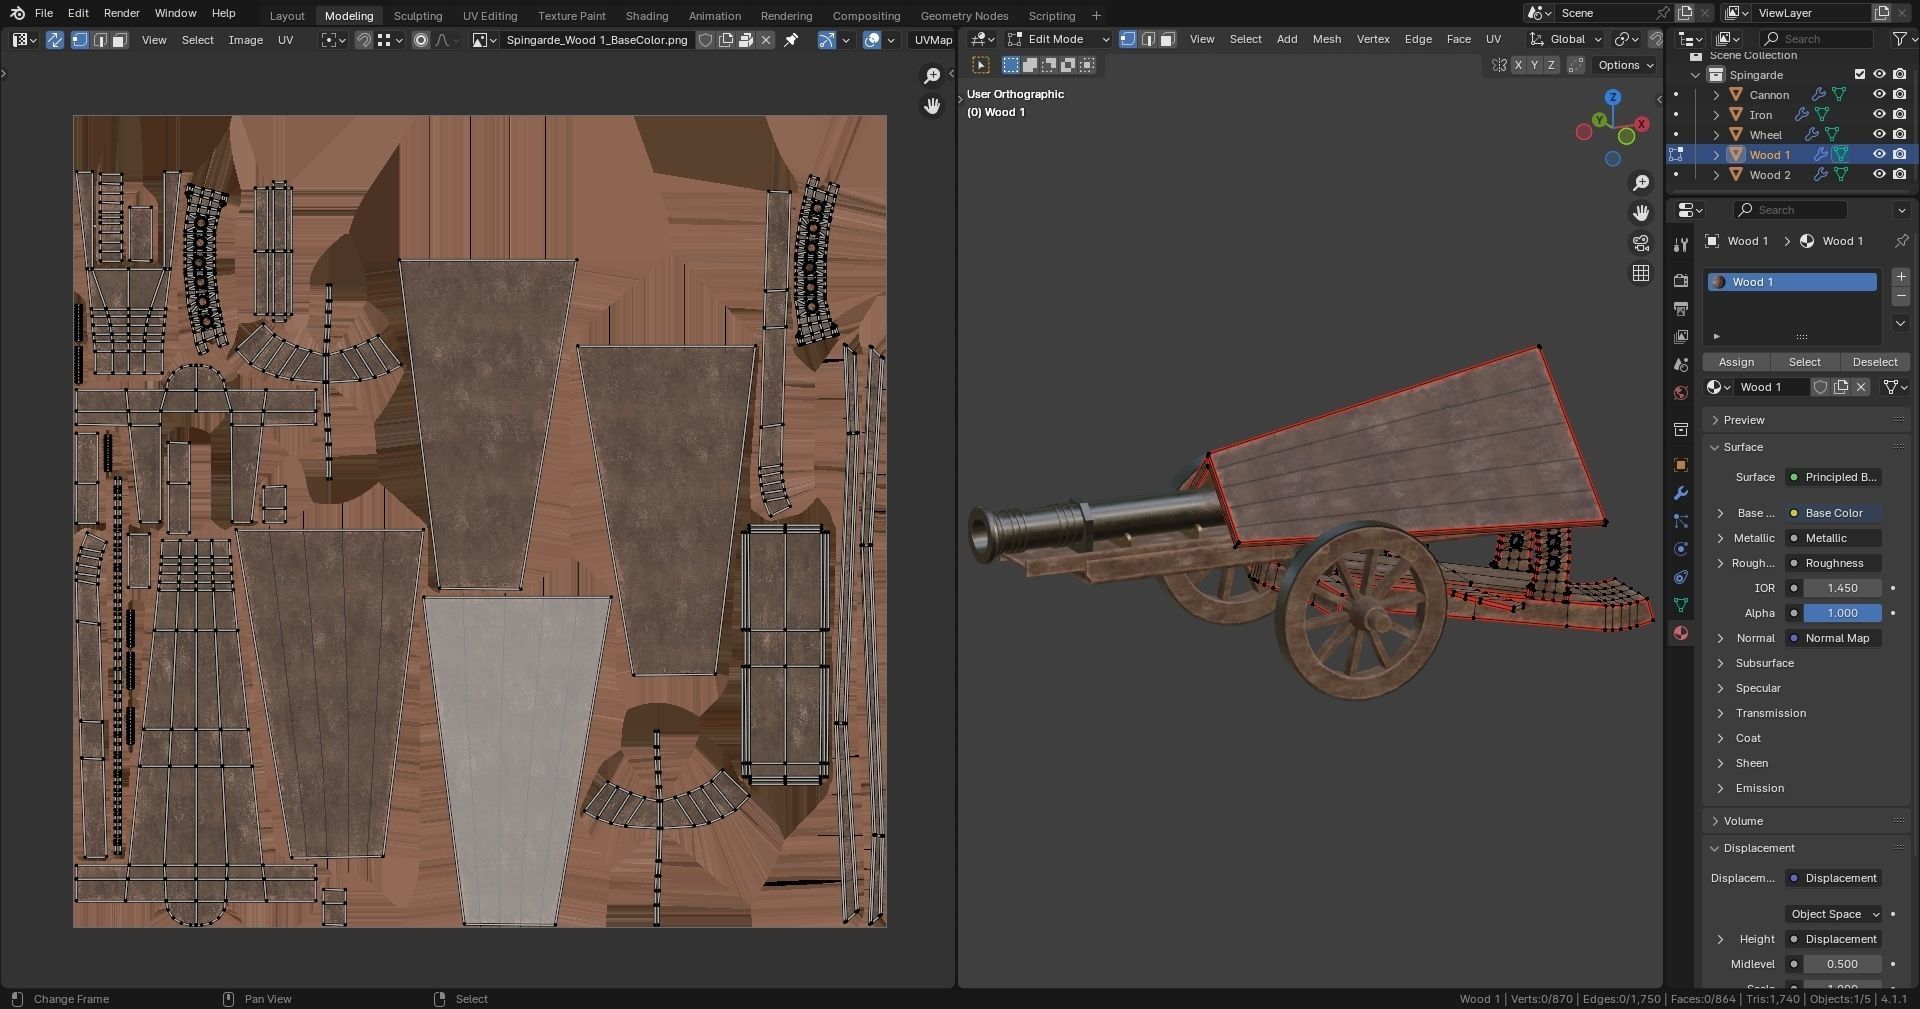Click the 3D viewport zoom magnifier icon
The width and height of the screenshot is (1920, 1009).
[x=1641, y=183]
